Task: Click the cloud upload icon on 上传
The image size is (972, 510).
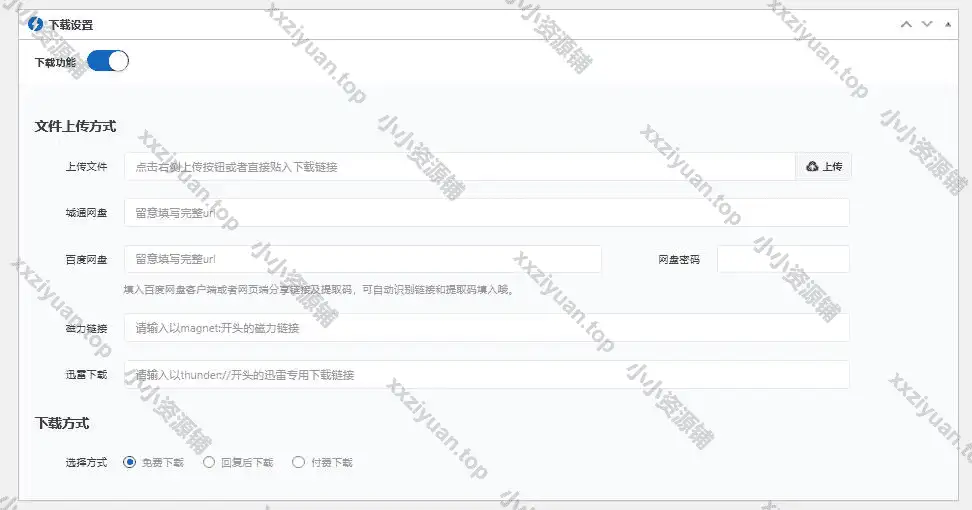Action: point(812,167)
